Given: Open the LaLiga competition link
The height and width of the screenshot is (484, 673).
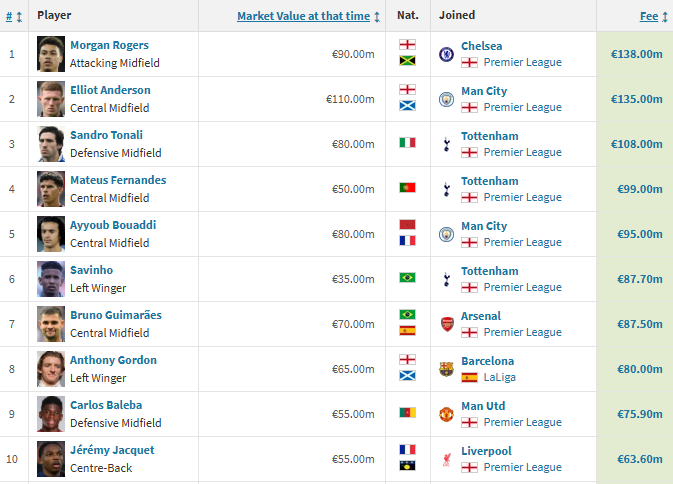Looking at the screenshot, I should pos(500,377).
